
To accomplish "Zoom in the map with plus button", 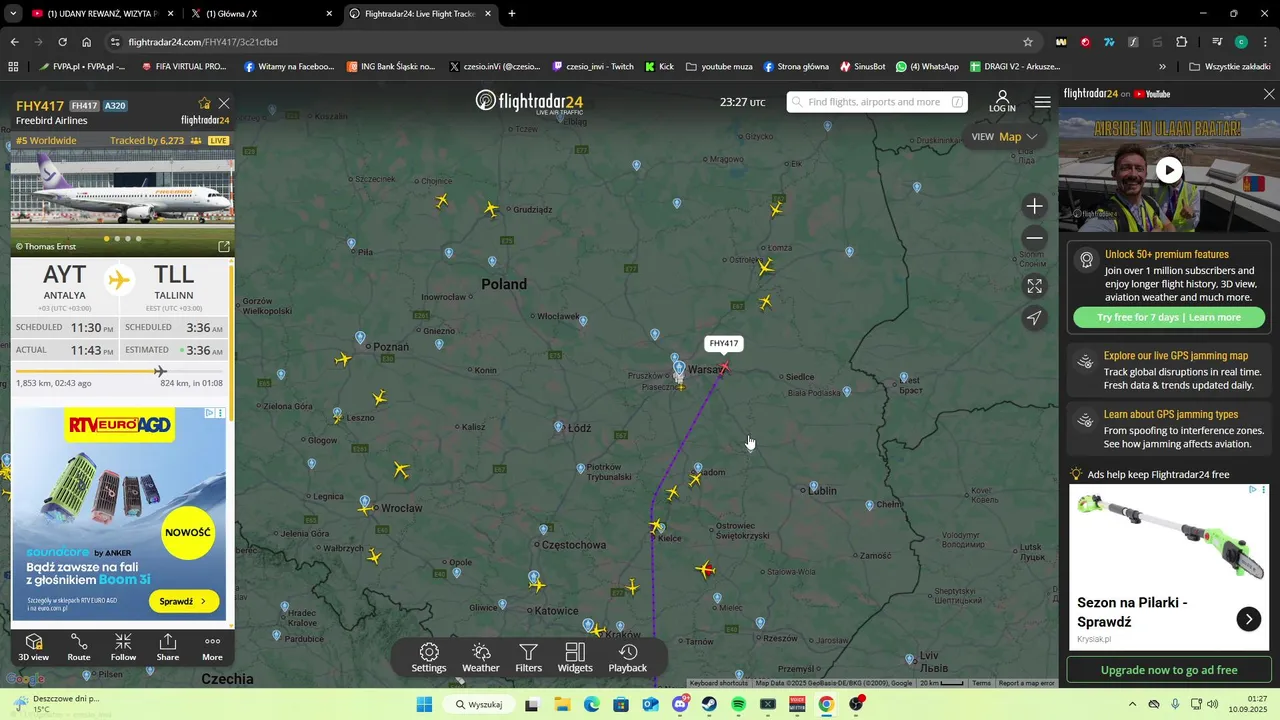I will pos(1035,206).
